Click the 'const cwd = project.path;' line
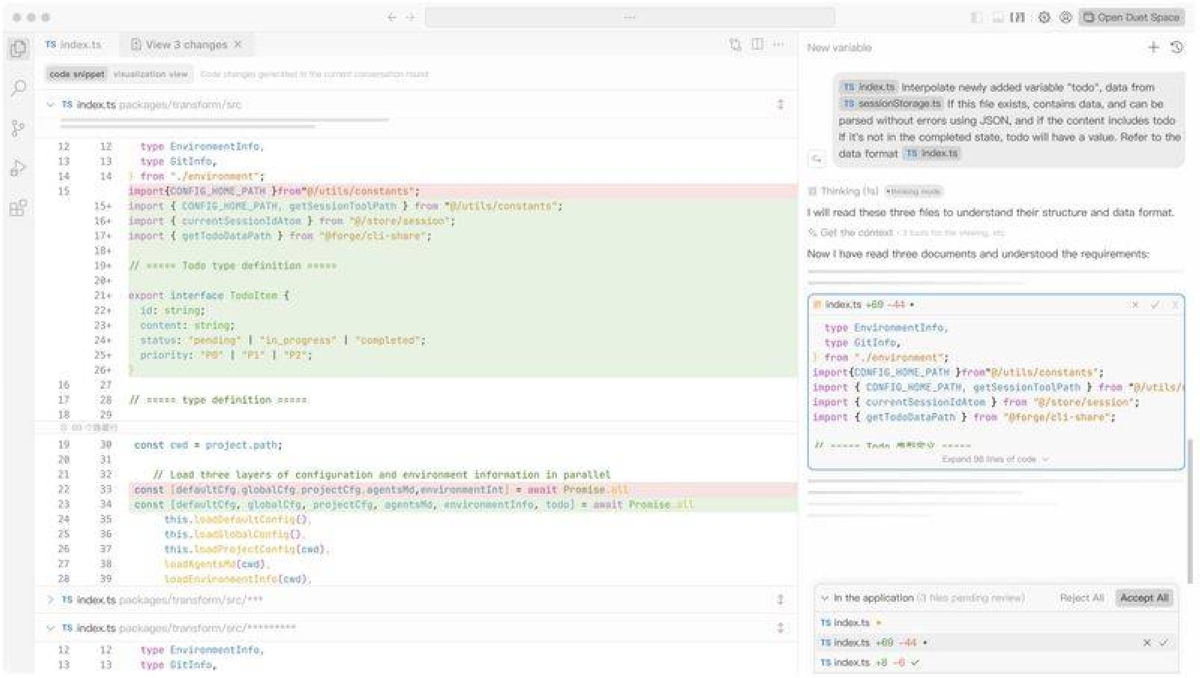The width and height of the screenshot is (1200, 678). click(x=209, y=445)
